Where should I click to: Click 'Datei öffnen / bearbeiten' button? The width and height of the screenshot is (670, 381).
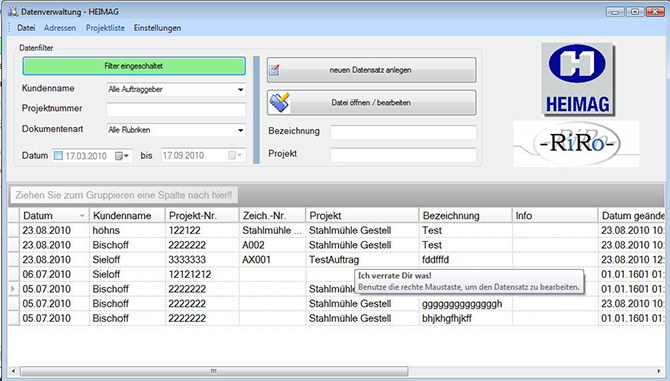pyautogui.click(x=371, y=103)
